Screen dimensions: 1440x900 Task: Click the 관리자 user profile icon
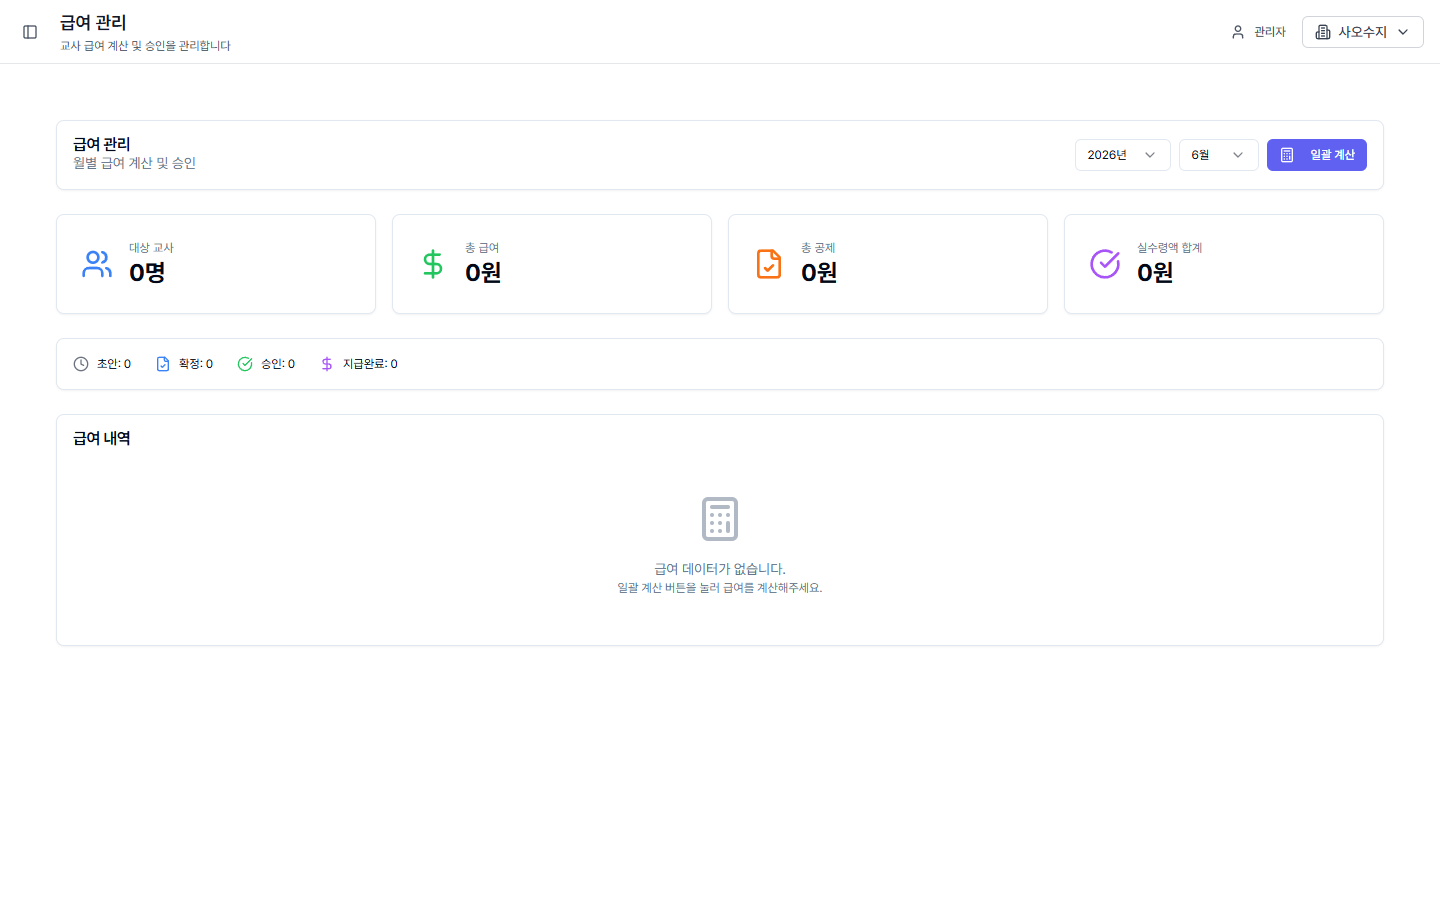coord(1238,32)
